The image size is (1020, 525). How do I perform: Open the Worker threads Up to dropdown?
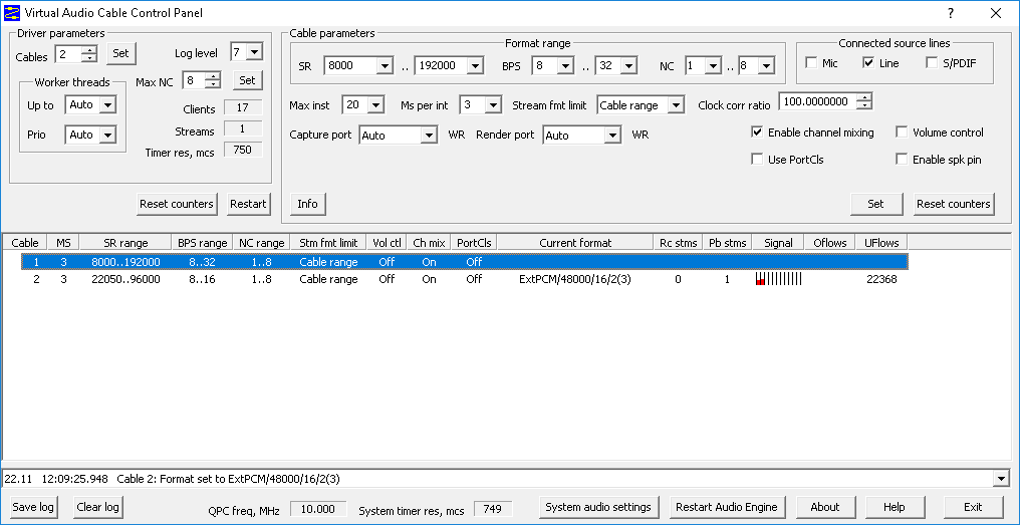tap(108, 105)
